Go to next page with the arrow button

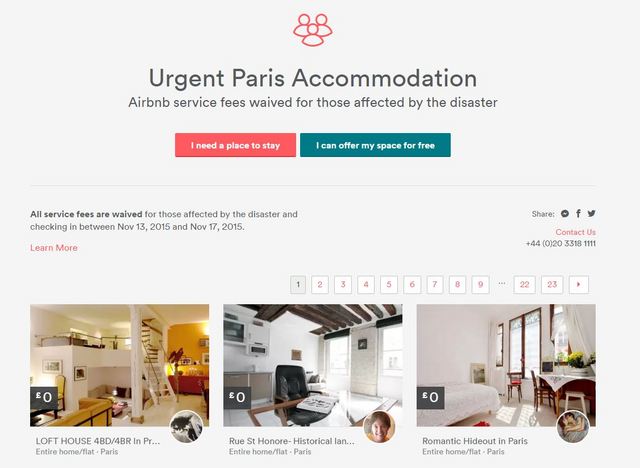(578, 284)
